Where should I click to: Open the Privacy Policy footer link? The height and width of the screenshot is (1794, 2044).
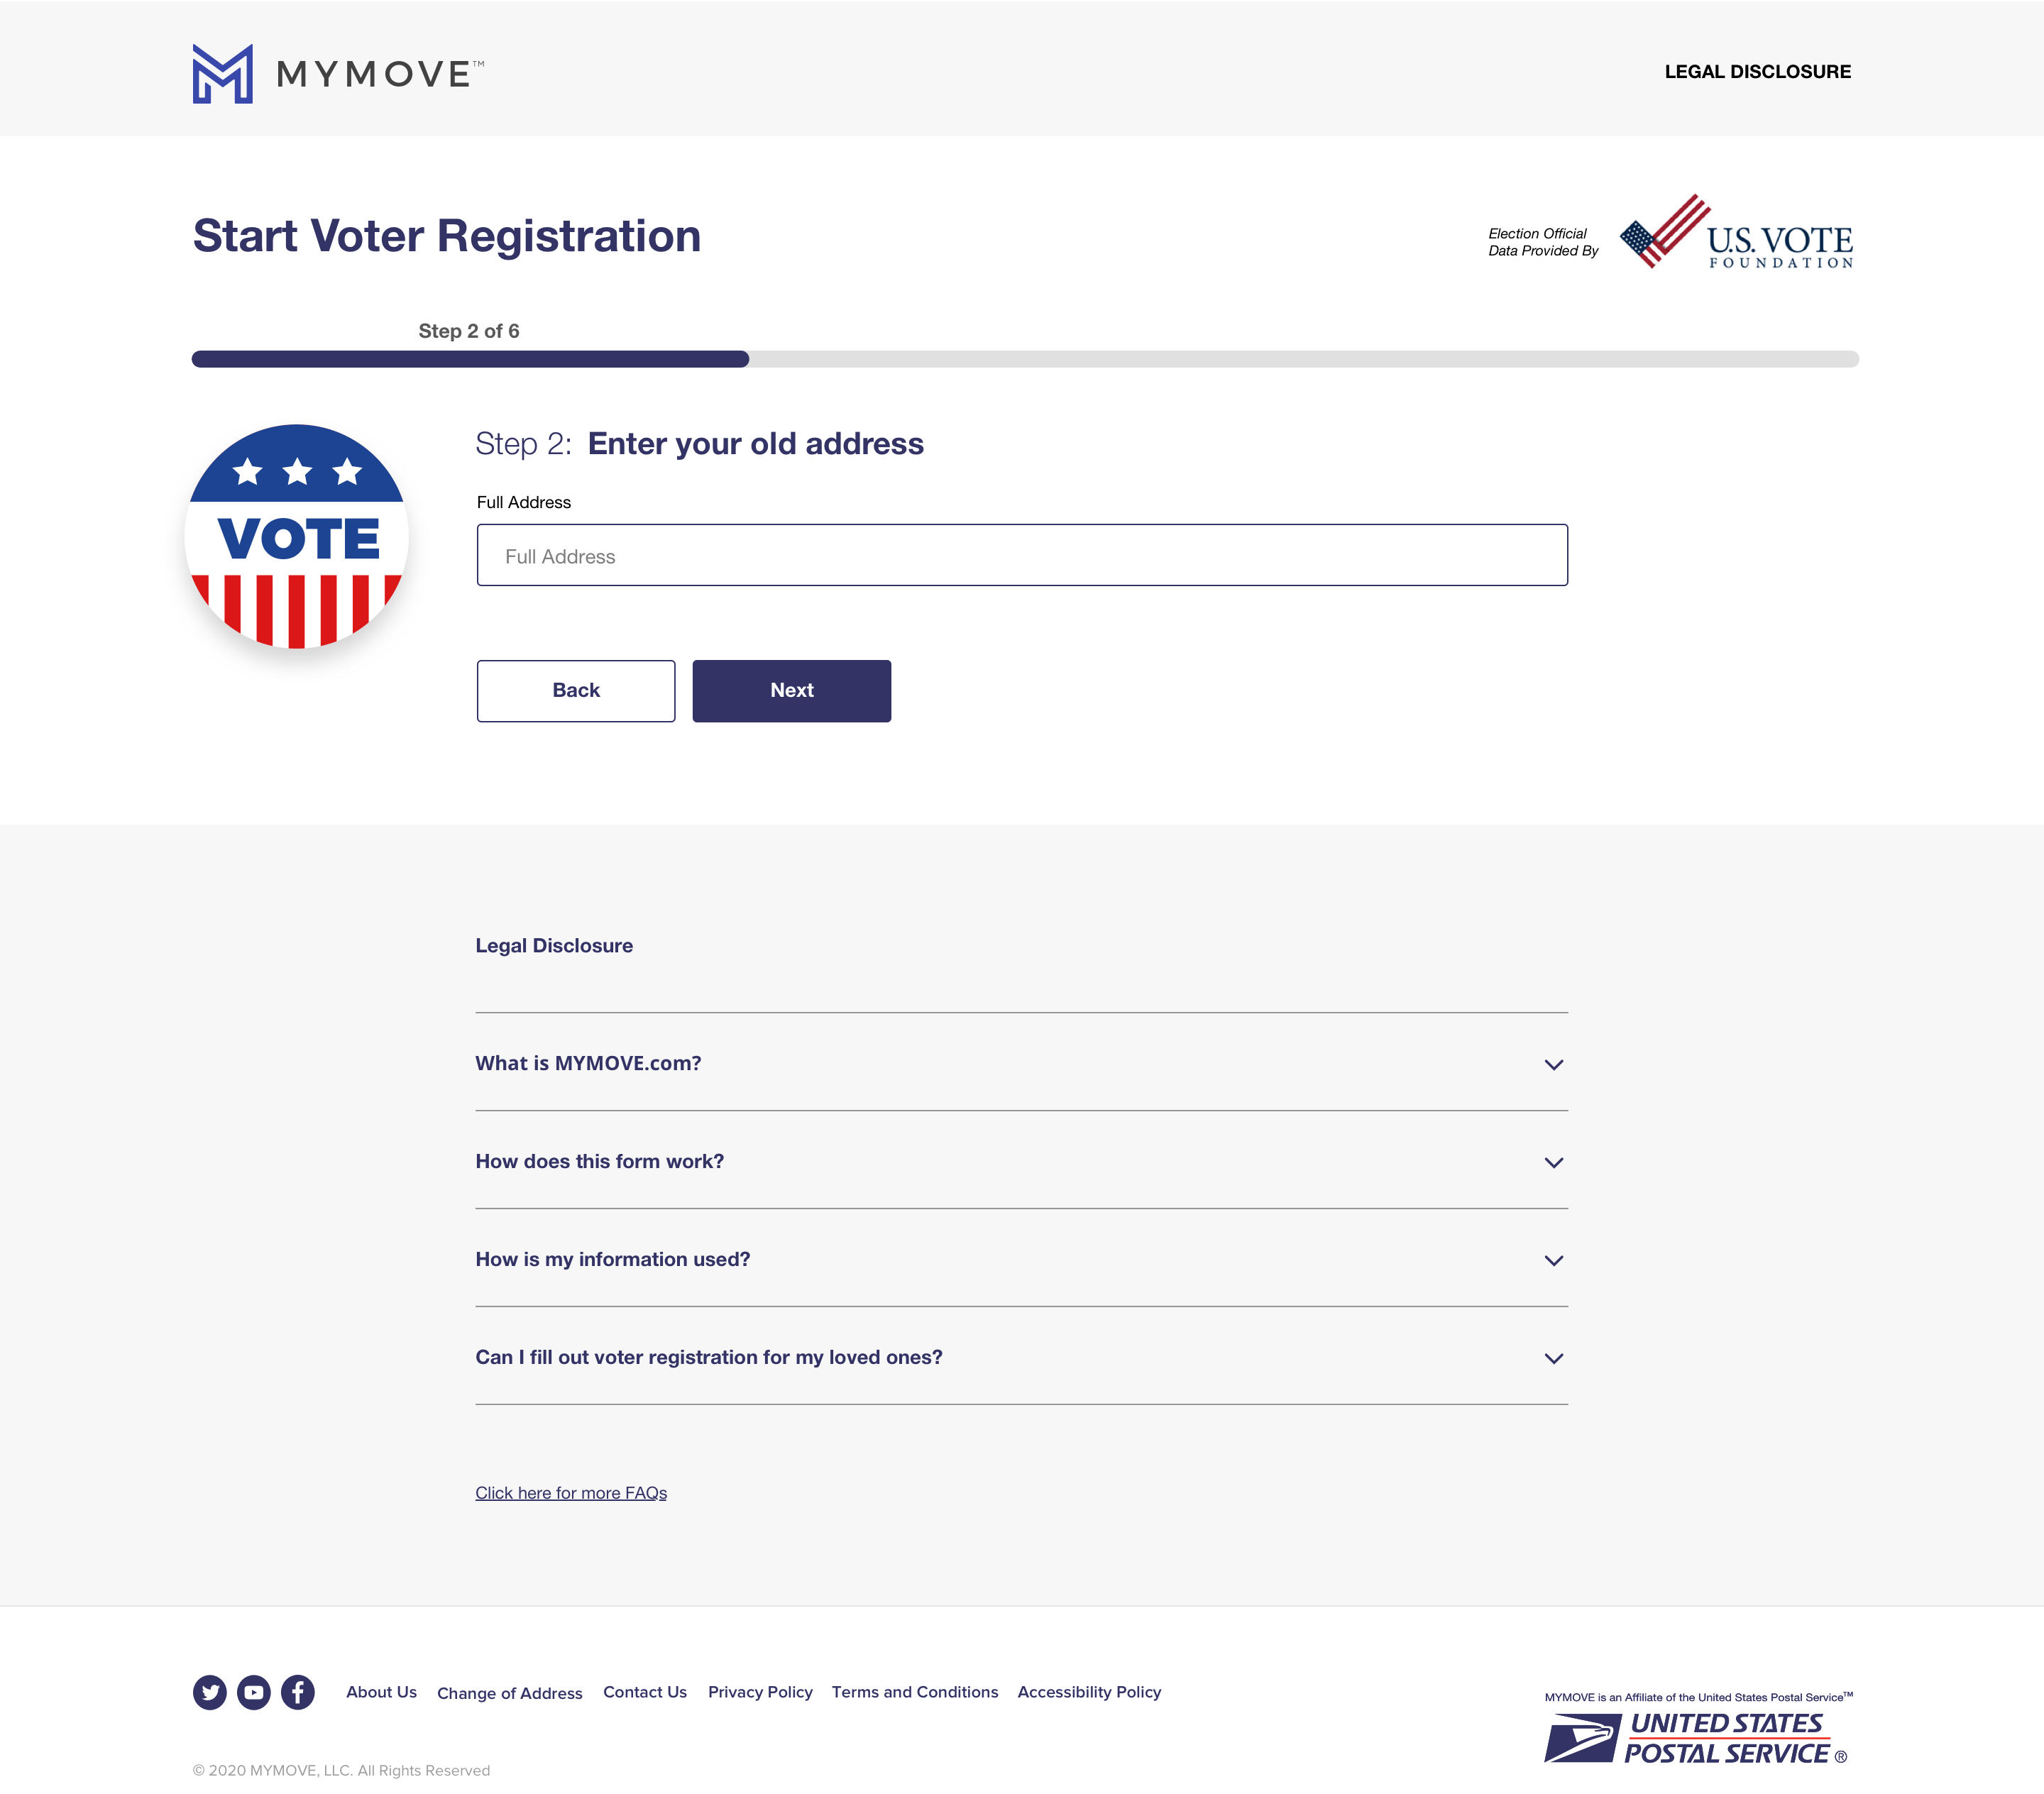760,1692
